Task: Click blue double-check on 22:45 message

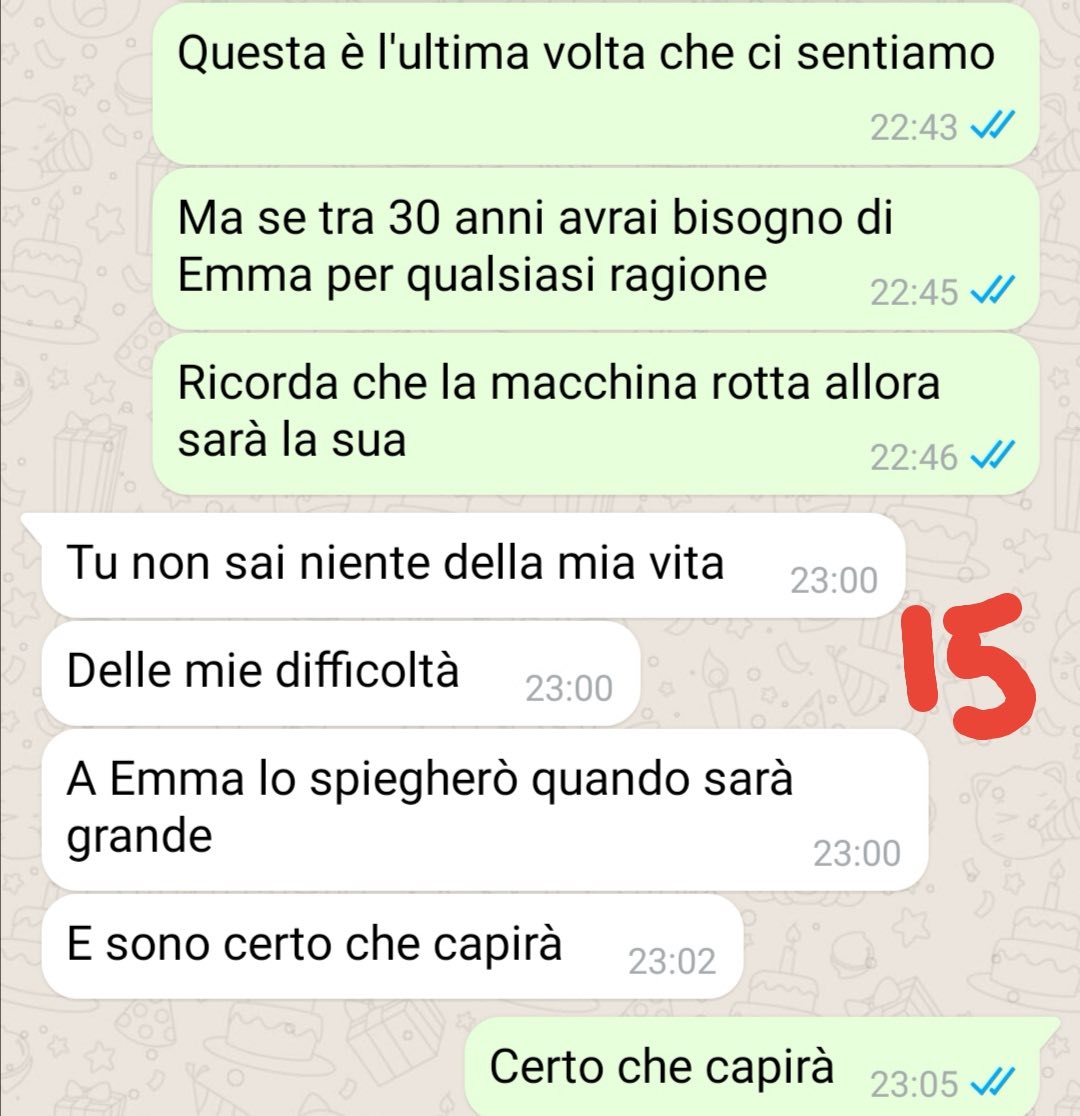Action: point(993,290)
